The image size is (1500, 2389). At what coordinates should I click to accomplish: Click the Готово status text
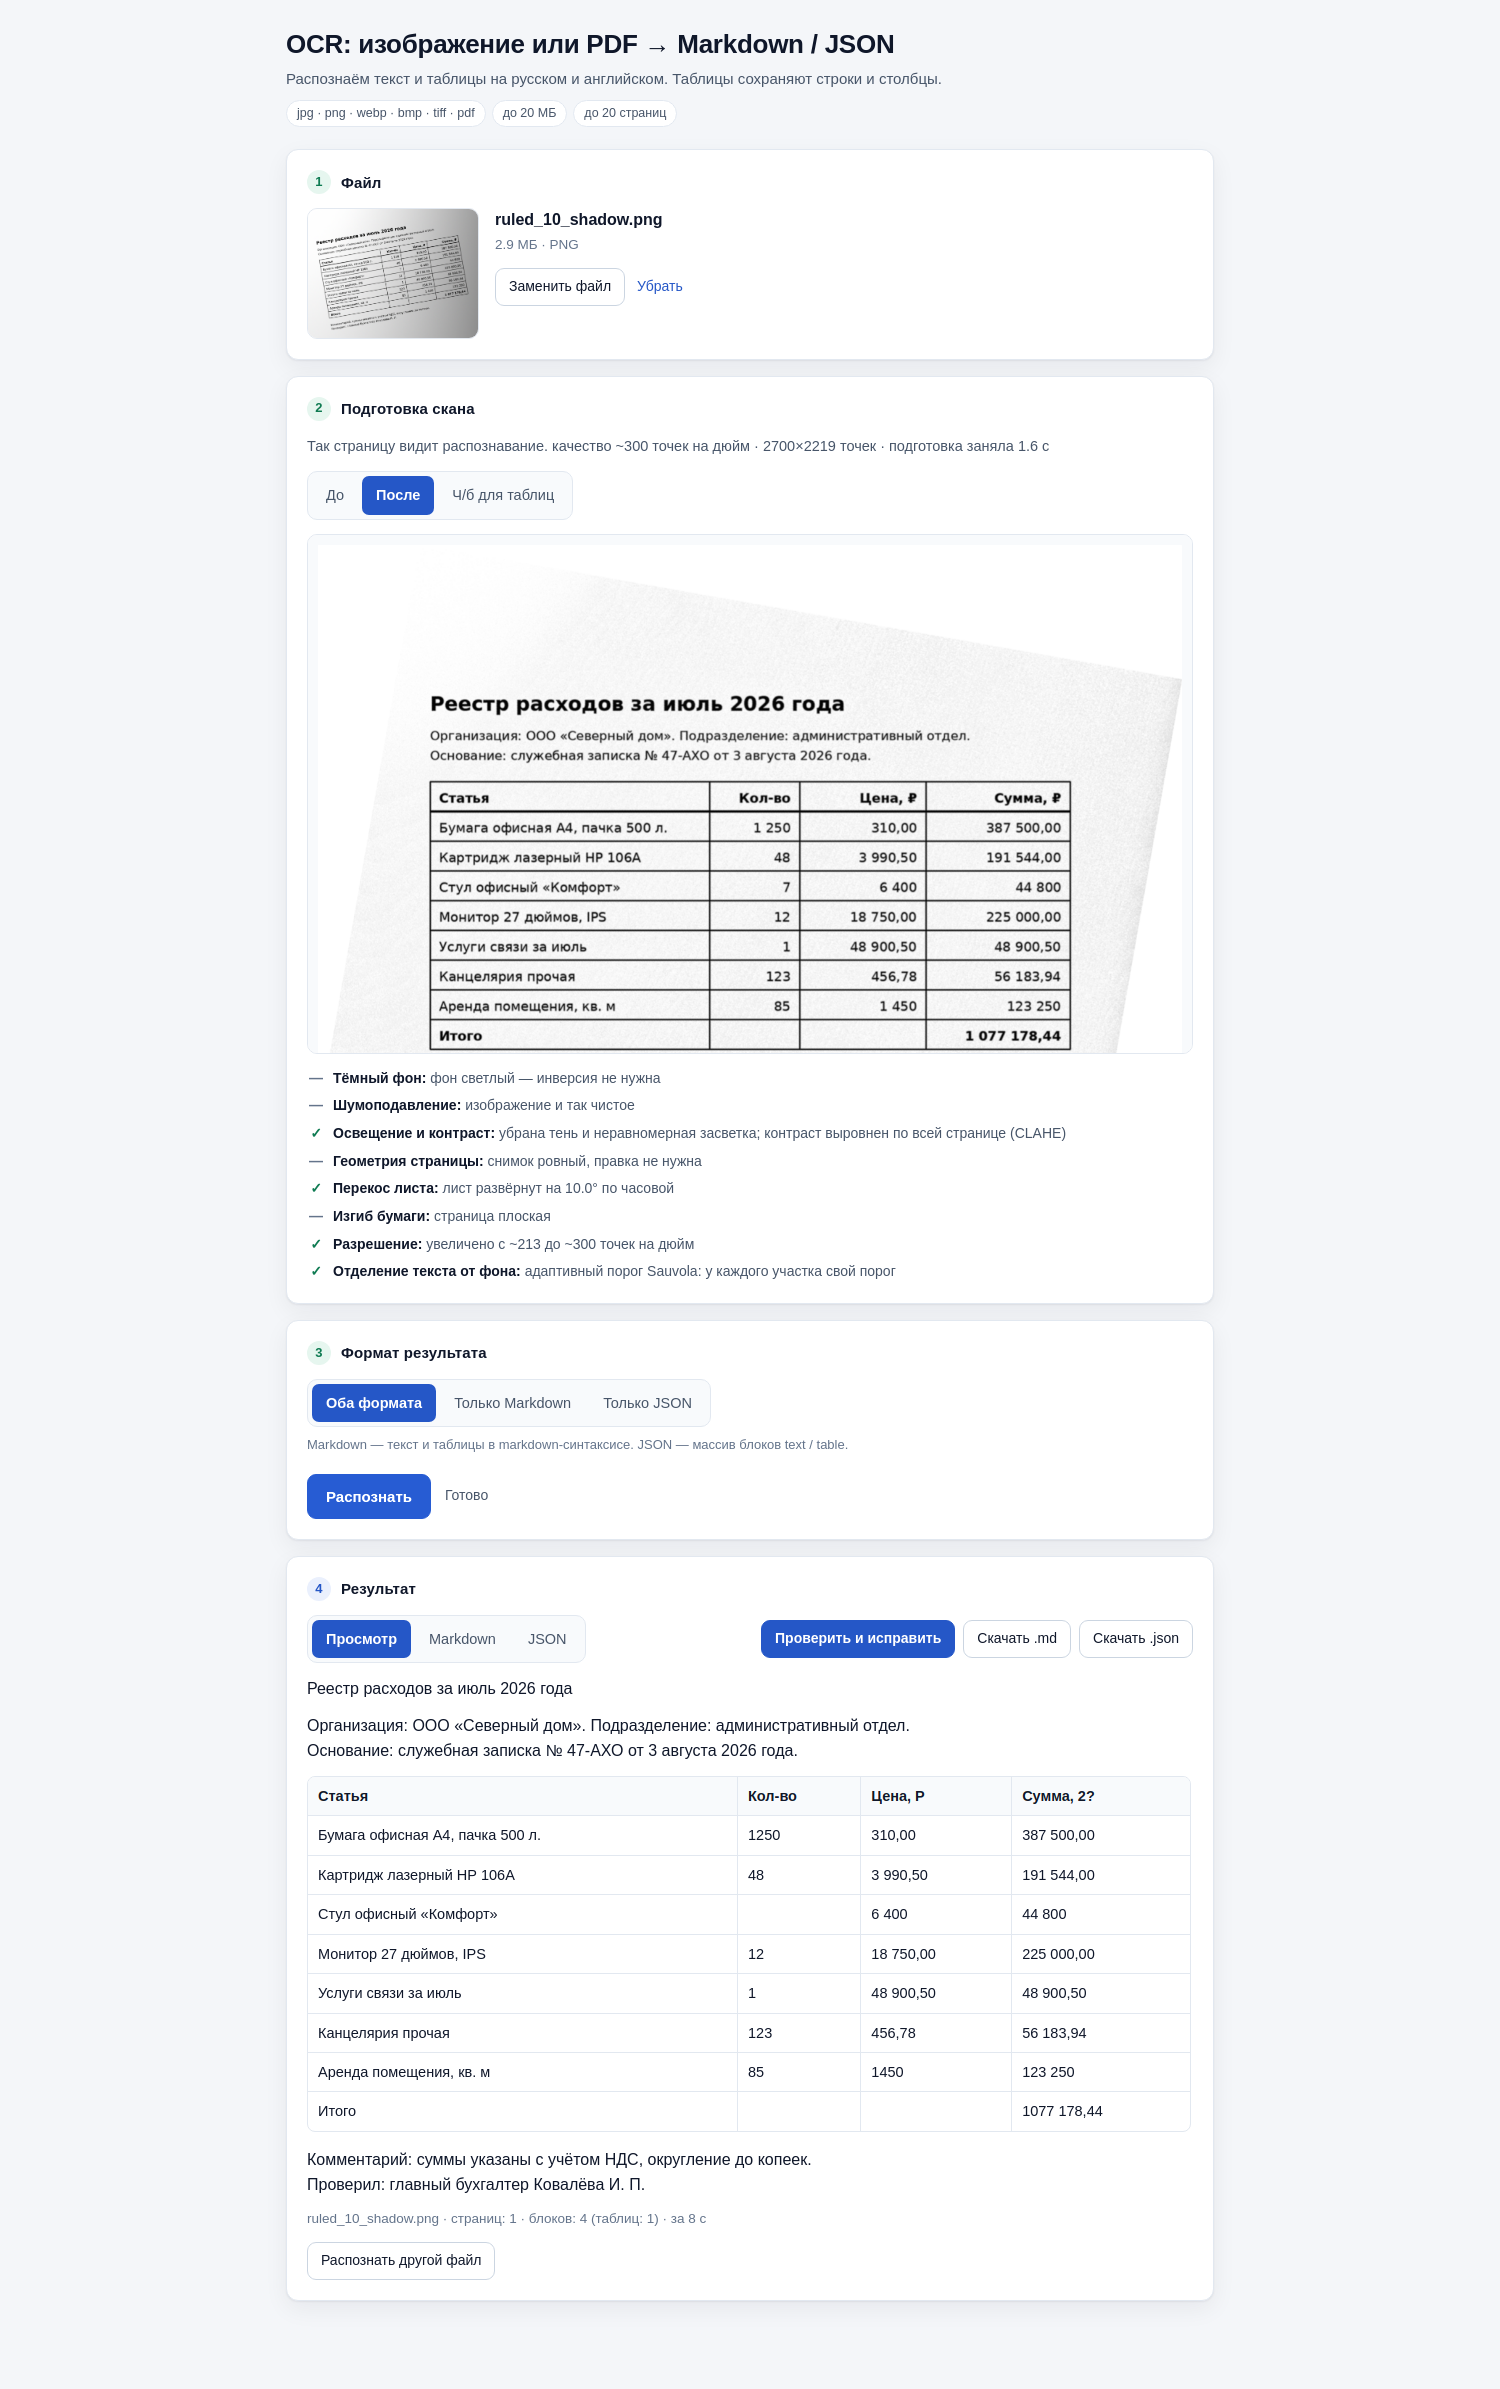pyautogui.click(x=466, y=1495)
